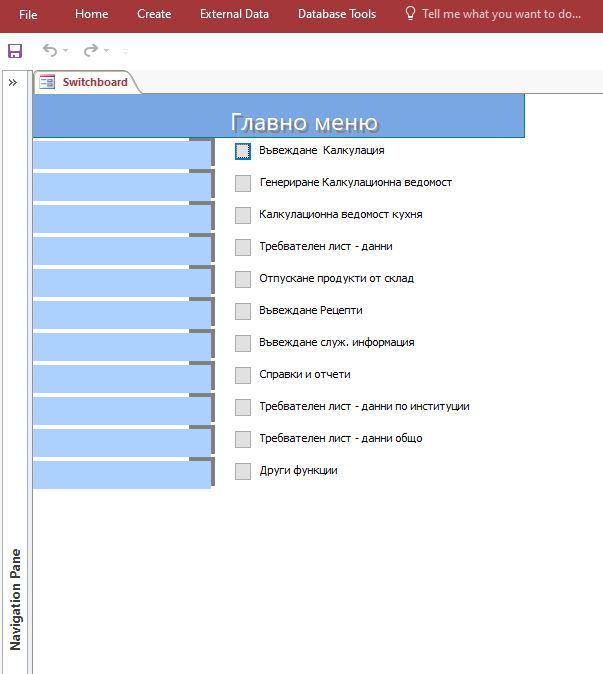Click the Главно меню header title
The height and width of the screenshot is (674, 603).
[304, 122]
